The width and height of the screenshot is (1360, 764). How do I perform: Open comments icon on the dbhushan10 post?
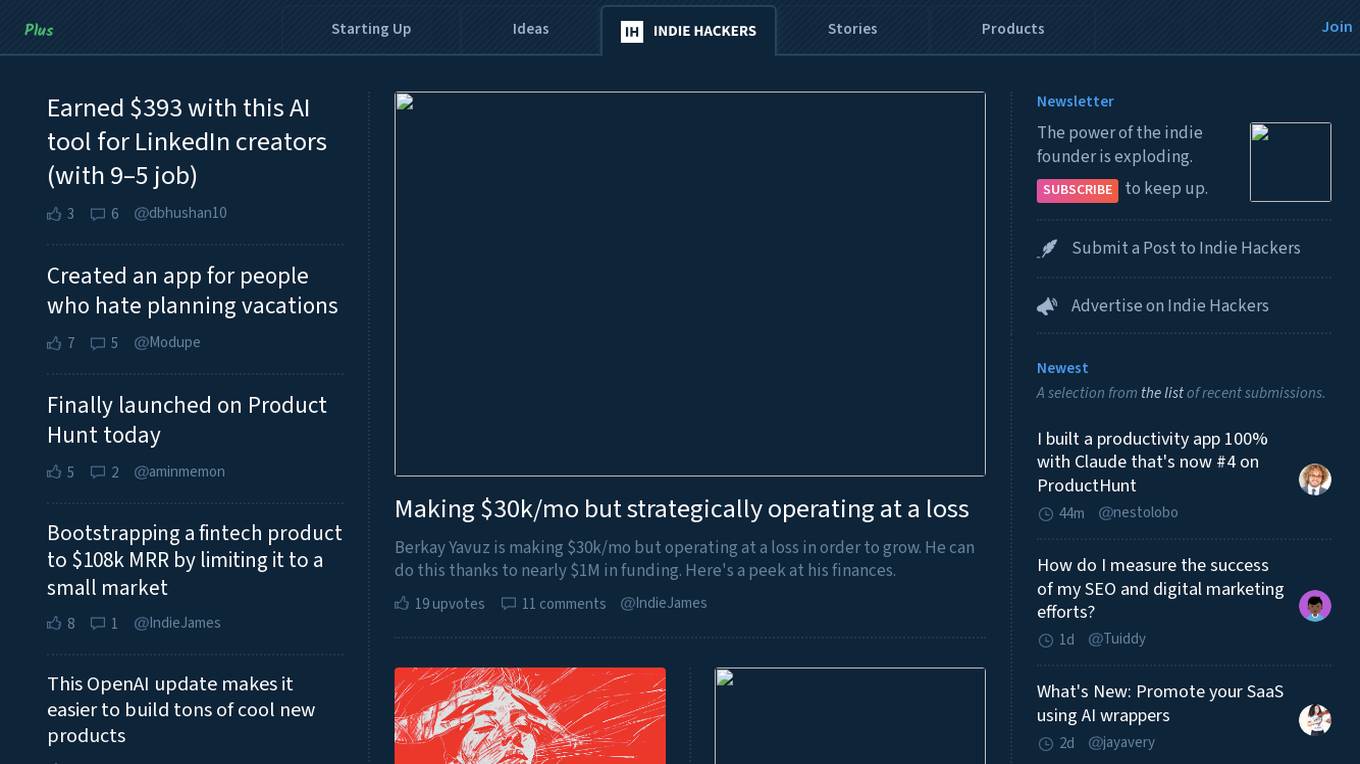pyautogui.click(x=98, y=213)
